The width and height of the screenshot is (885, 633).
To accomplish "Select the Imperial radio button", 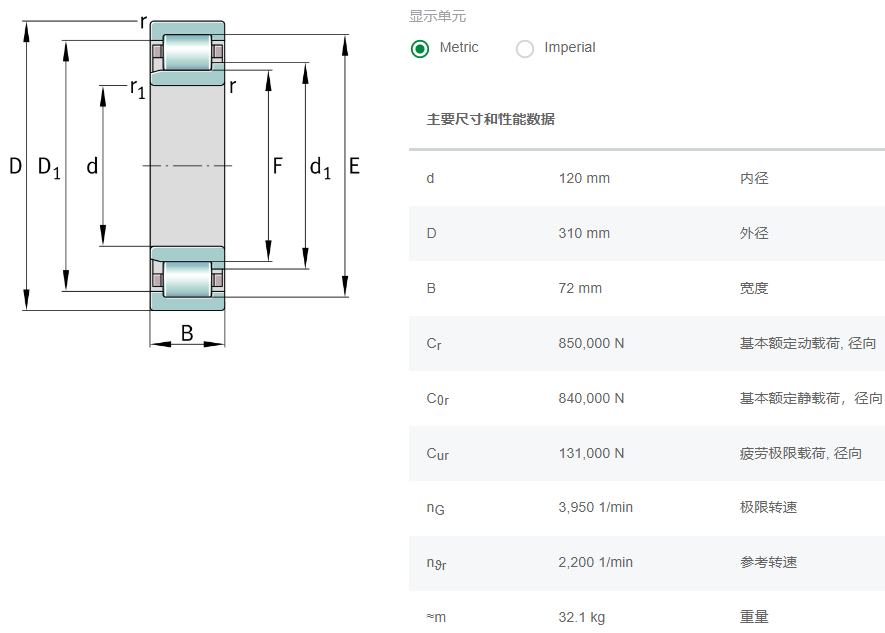I will (x=525, y=49).
